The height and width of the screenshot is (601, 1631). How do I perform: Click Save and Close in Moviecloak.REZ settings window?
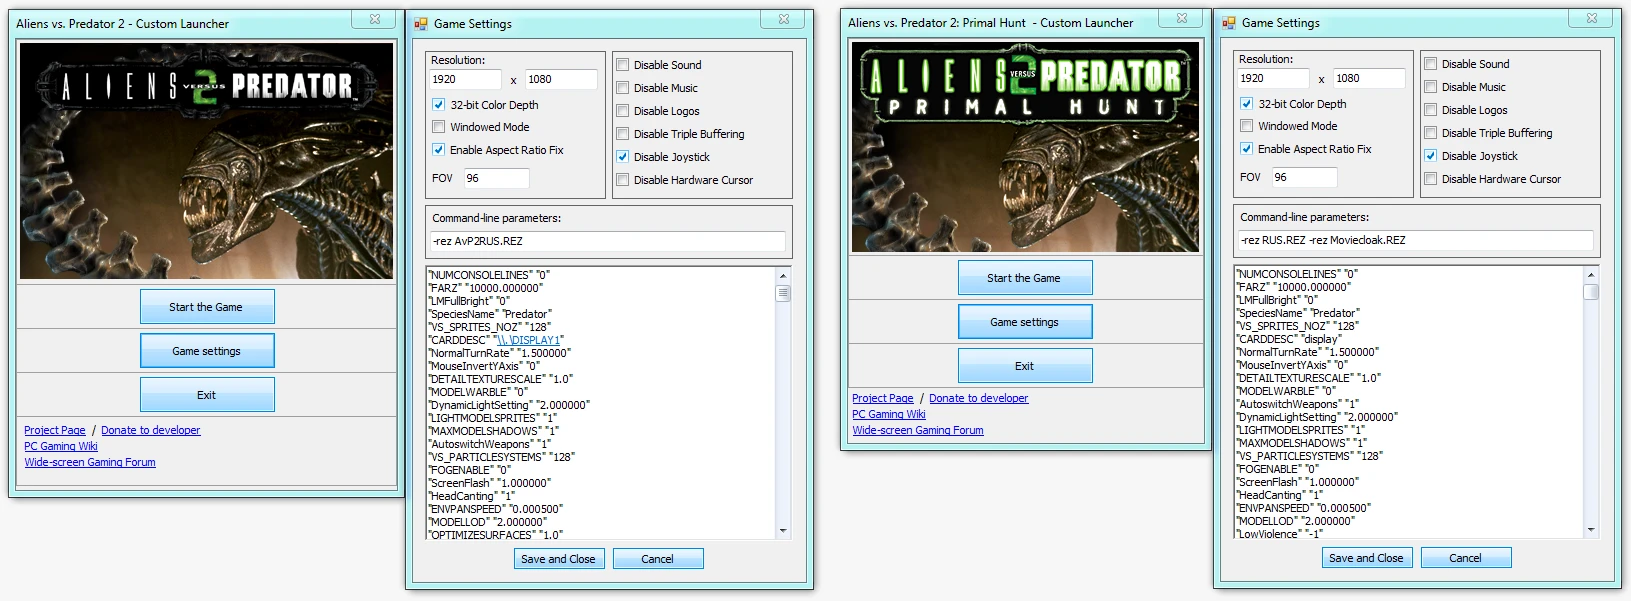tap(1366, 558)
